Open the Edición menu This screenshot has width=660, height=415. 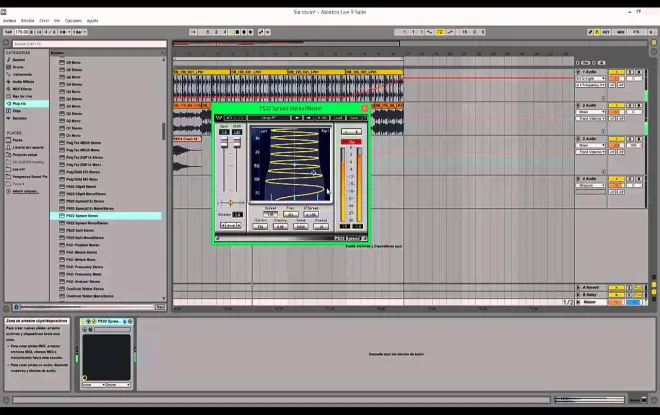coord(28,21)
